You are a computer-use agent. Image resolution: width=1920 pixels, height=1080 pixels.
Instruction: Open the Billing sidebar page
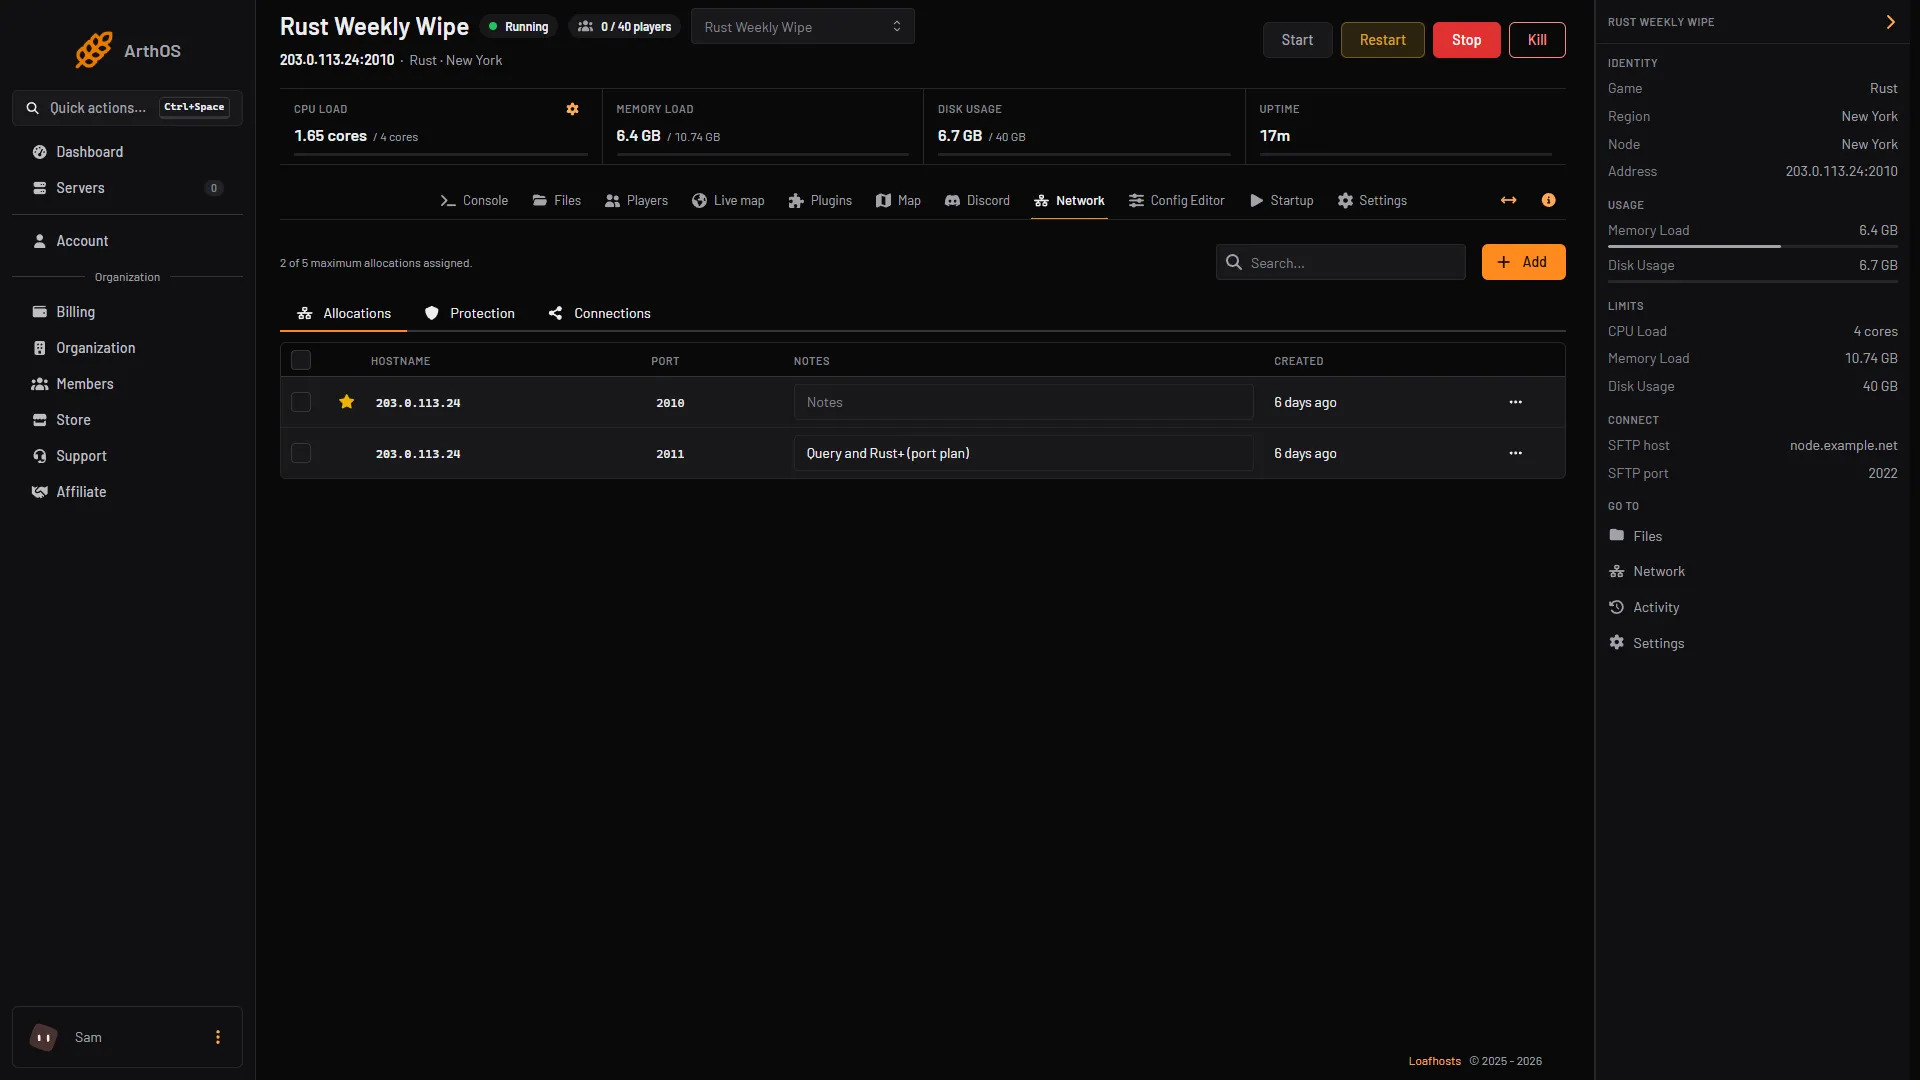(x=127, y=312)
